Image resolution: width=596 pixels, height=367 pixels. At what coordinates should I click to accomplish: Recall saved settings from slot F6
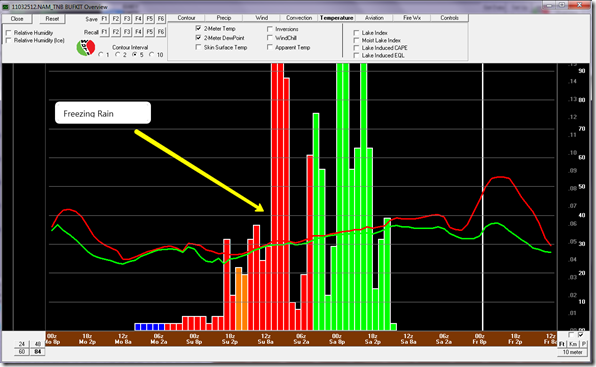pyautogui.click(x=161, y=32)
